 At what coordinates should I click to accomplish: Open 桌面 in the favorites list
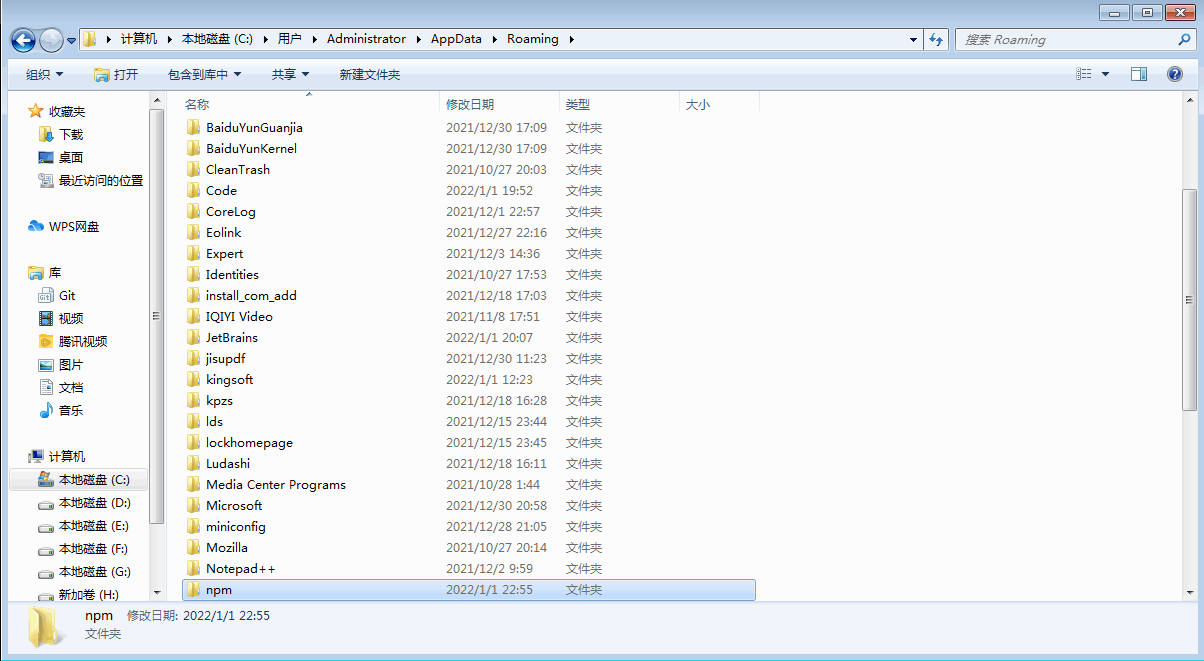(x=71, y=157)
